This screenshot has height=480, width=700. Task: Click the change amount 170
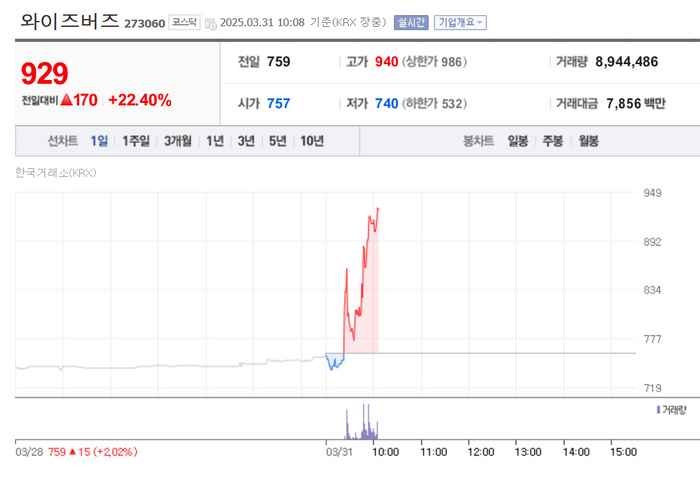(x=85, y=100)
